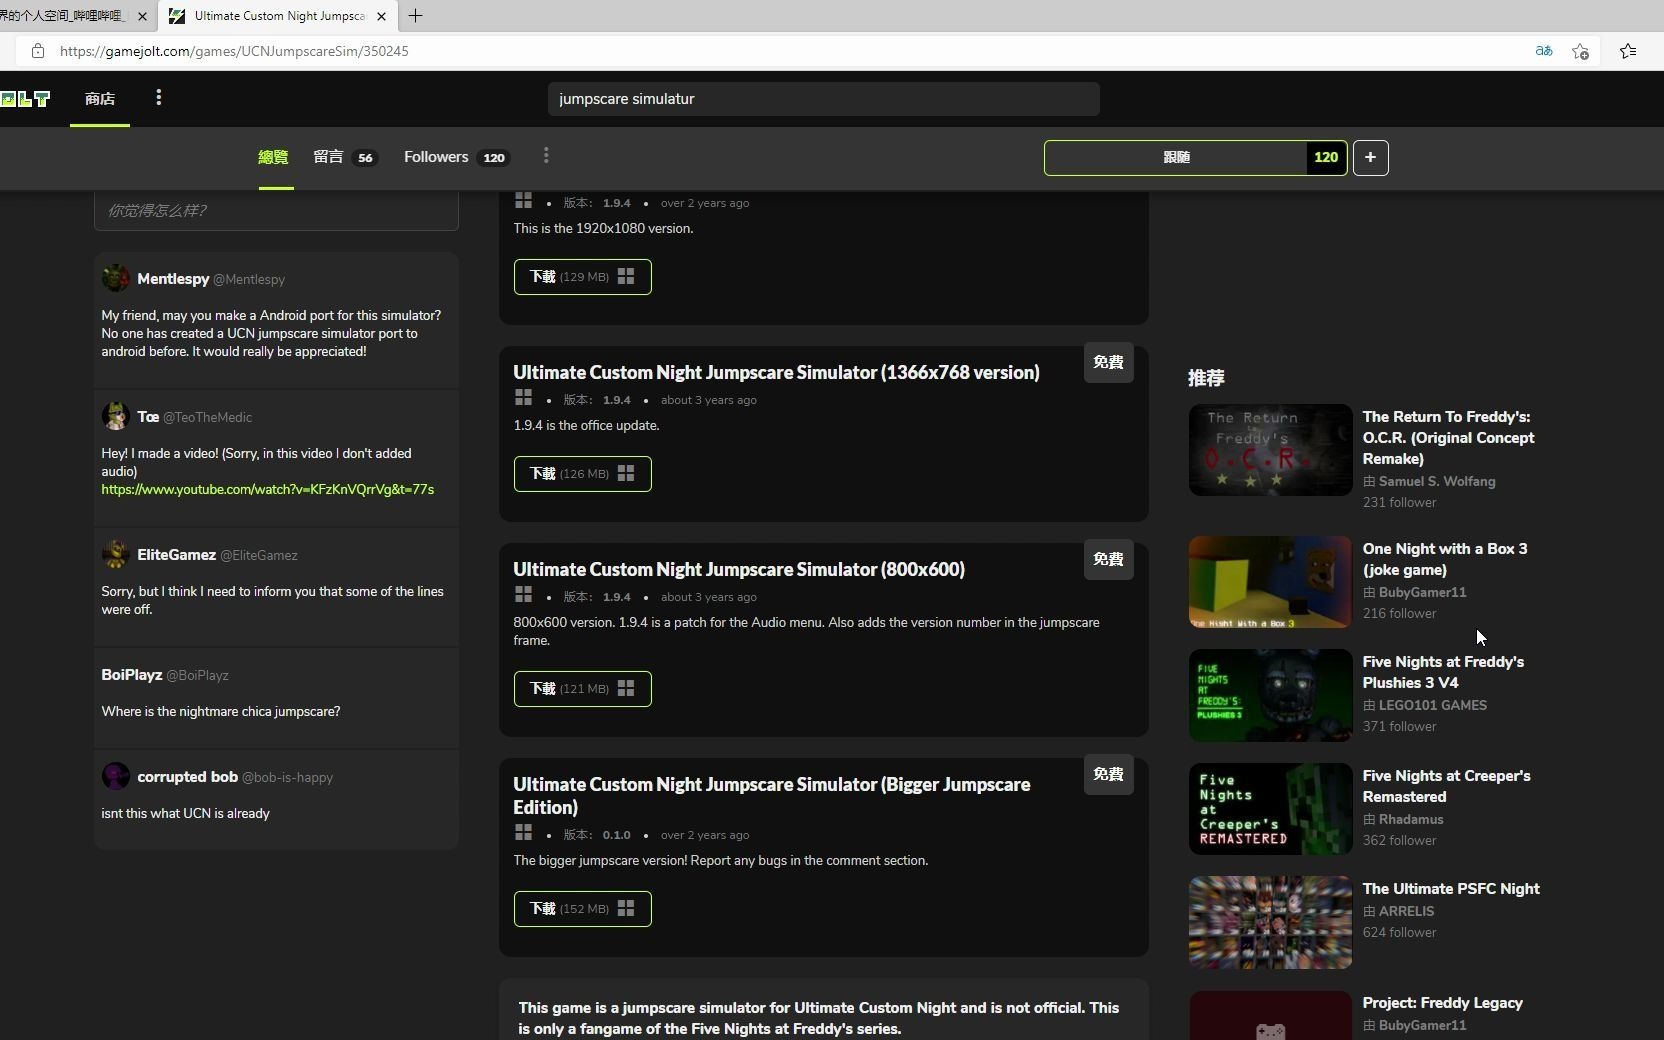Close the Ultimate Custom Night browser tab
Screen dimensions: 1664x1040
(381, 16)
